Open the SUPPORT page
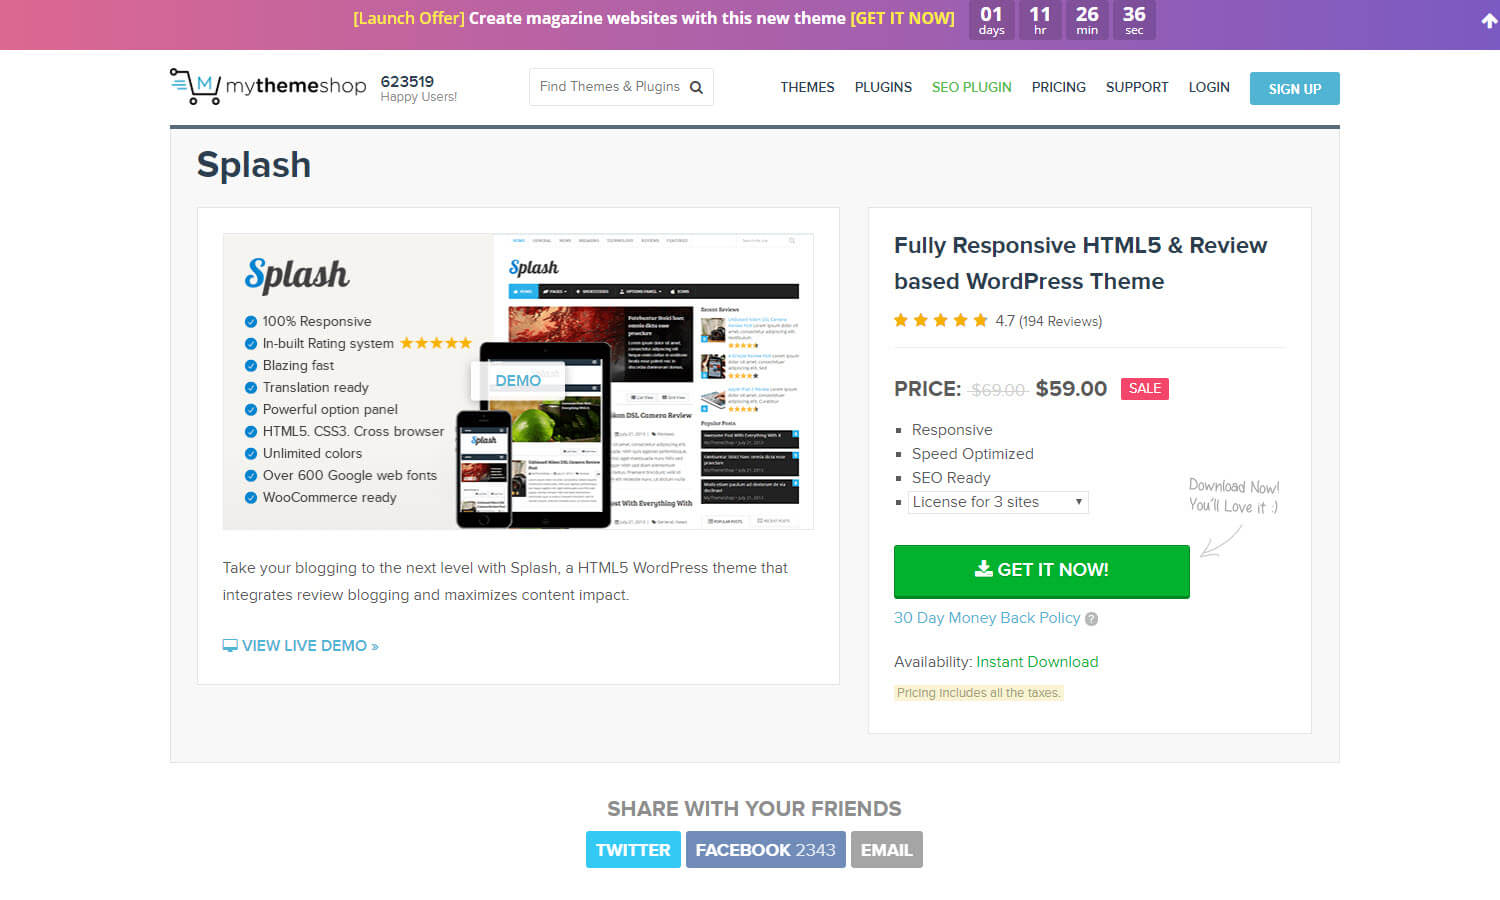1500x900 pixels. [1137, 87]
